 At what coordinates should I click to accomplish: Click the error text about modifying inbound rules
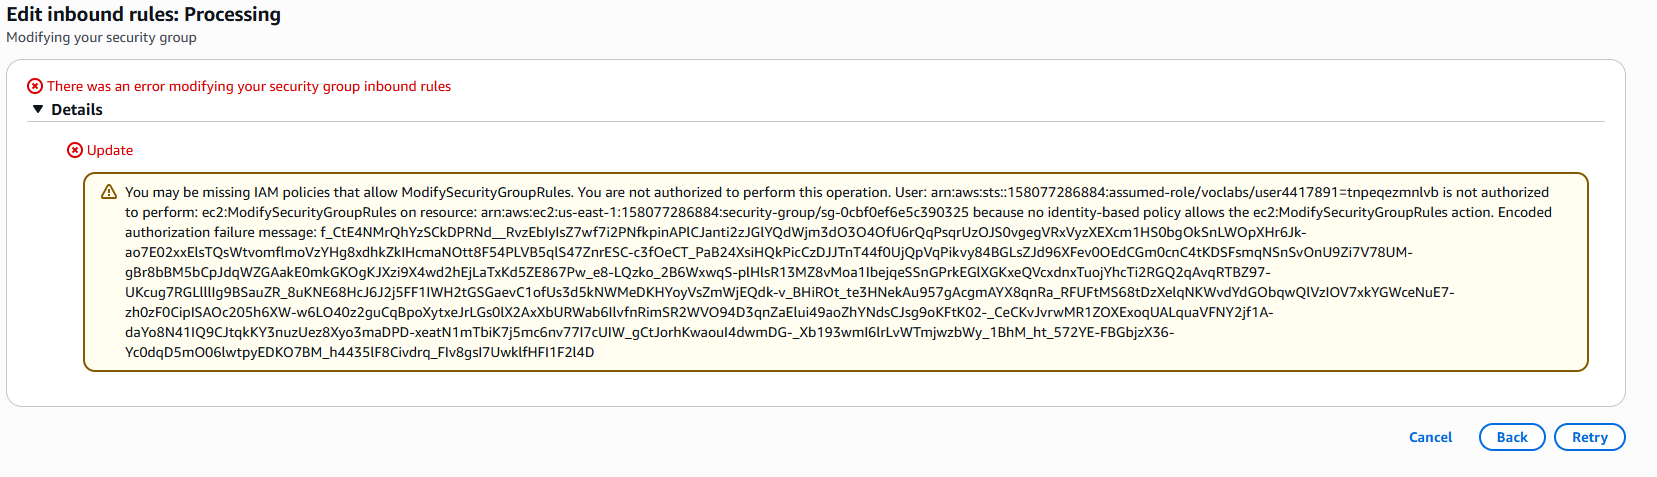tap(249, 86)
